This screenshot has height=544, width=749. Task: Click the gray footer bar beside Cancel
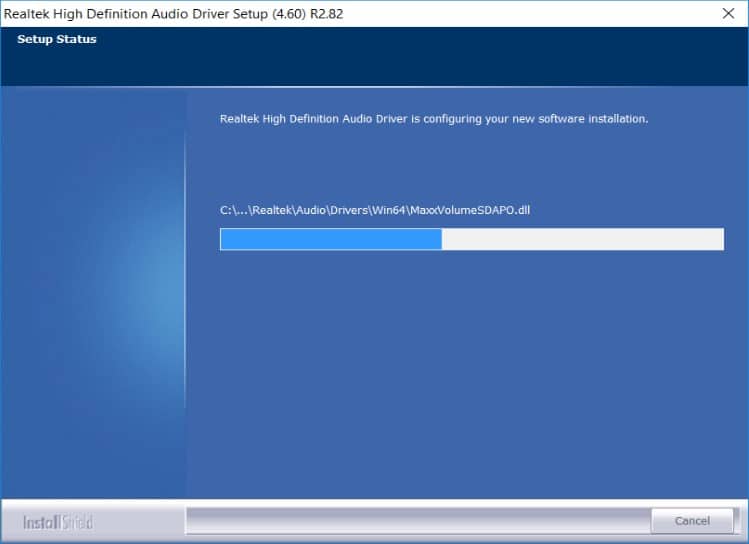(415, 521)
